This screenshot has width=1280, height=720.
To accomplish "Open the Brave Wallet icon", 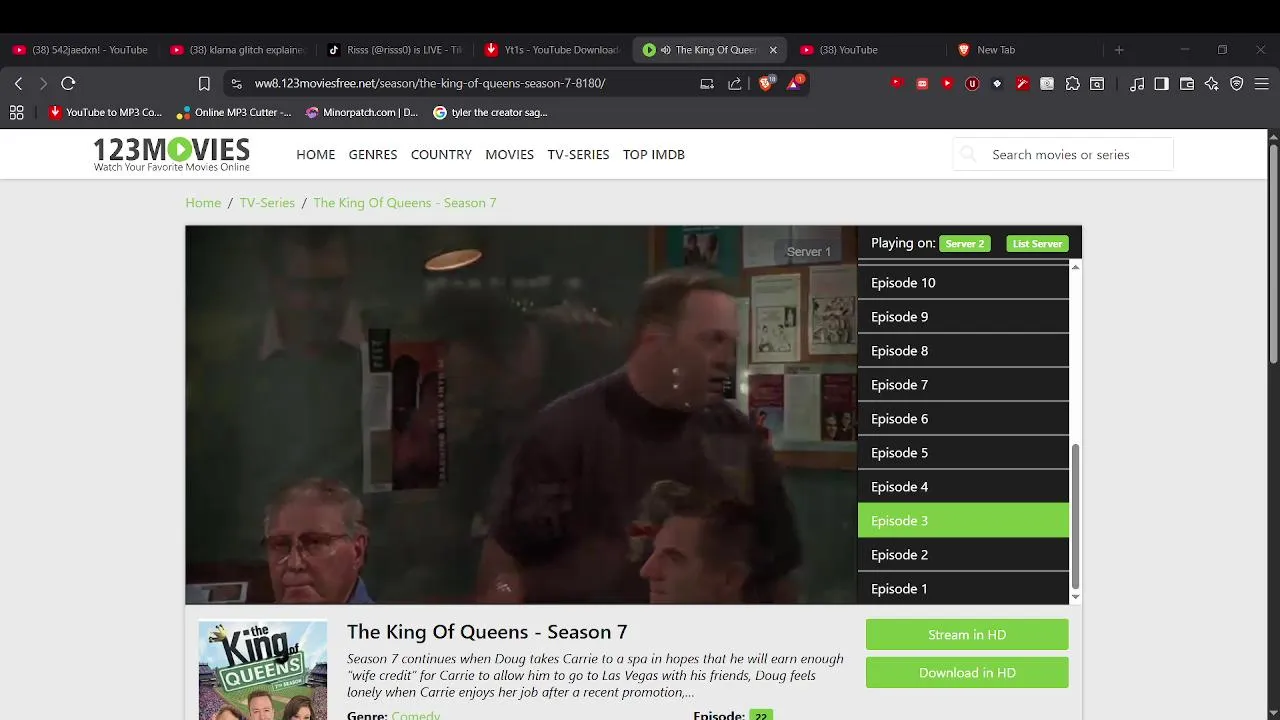I will click(1187, 84).
